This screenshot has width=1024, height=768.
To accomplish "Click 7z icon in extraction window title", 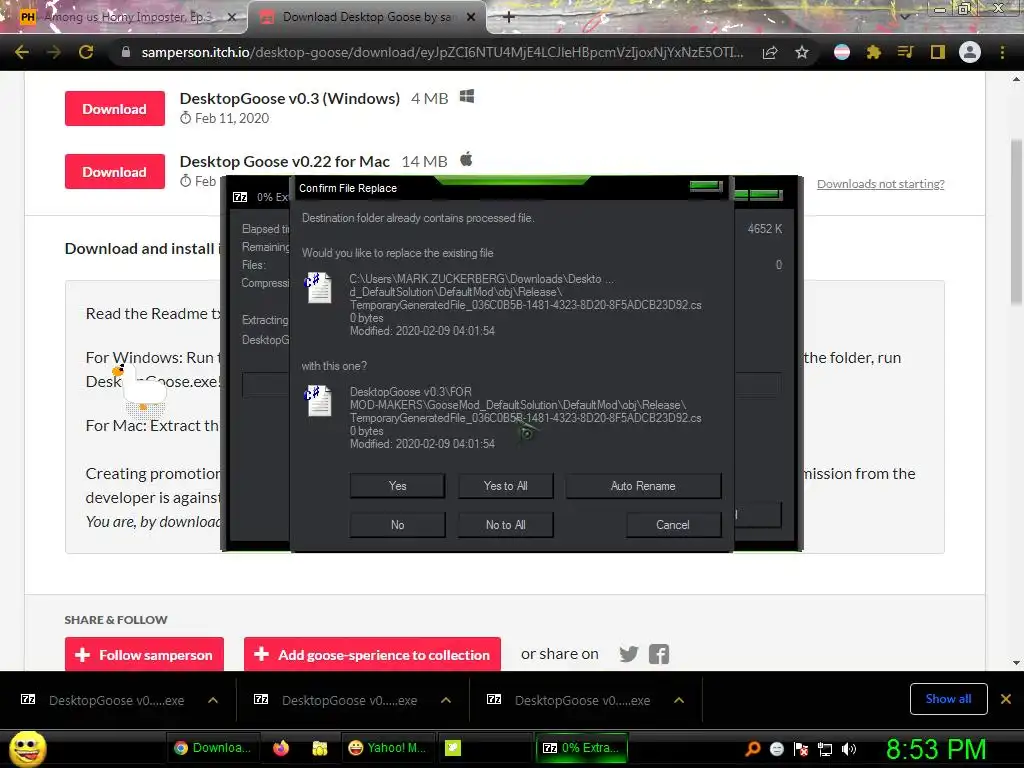I will click(x=240, y=197).
